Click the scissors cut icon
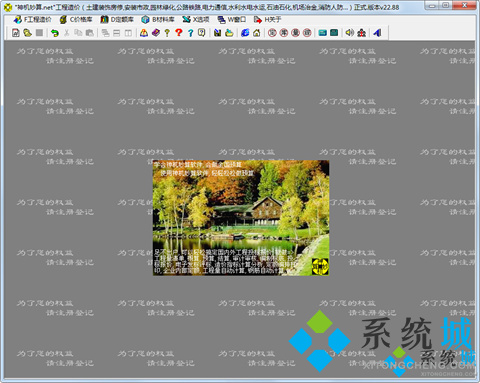 click(x=67, y=33)
